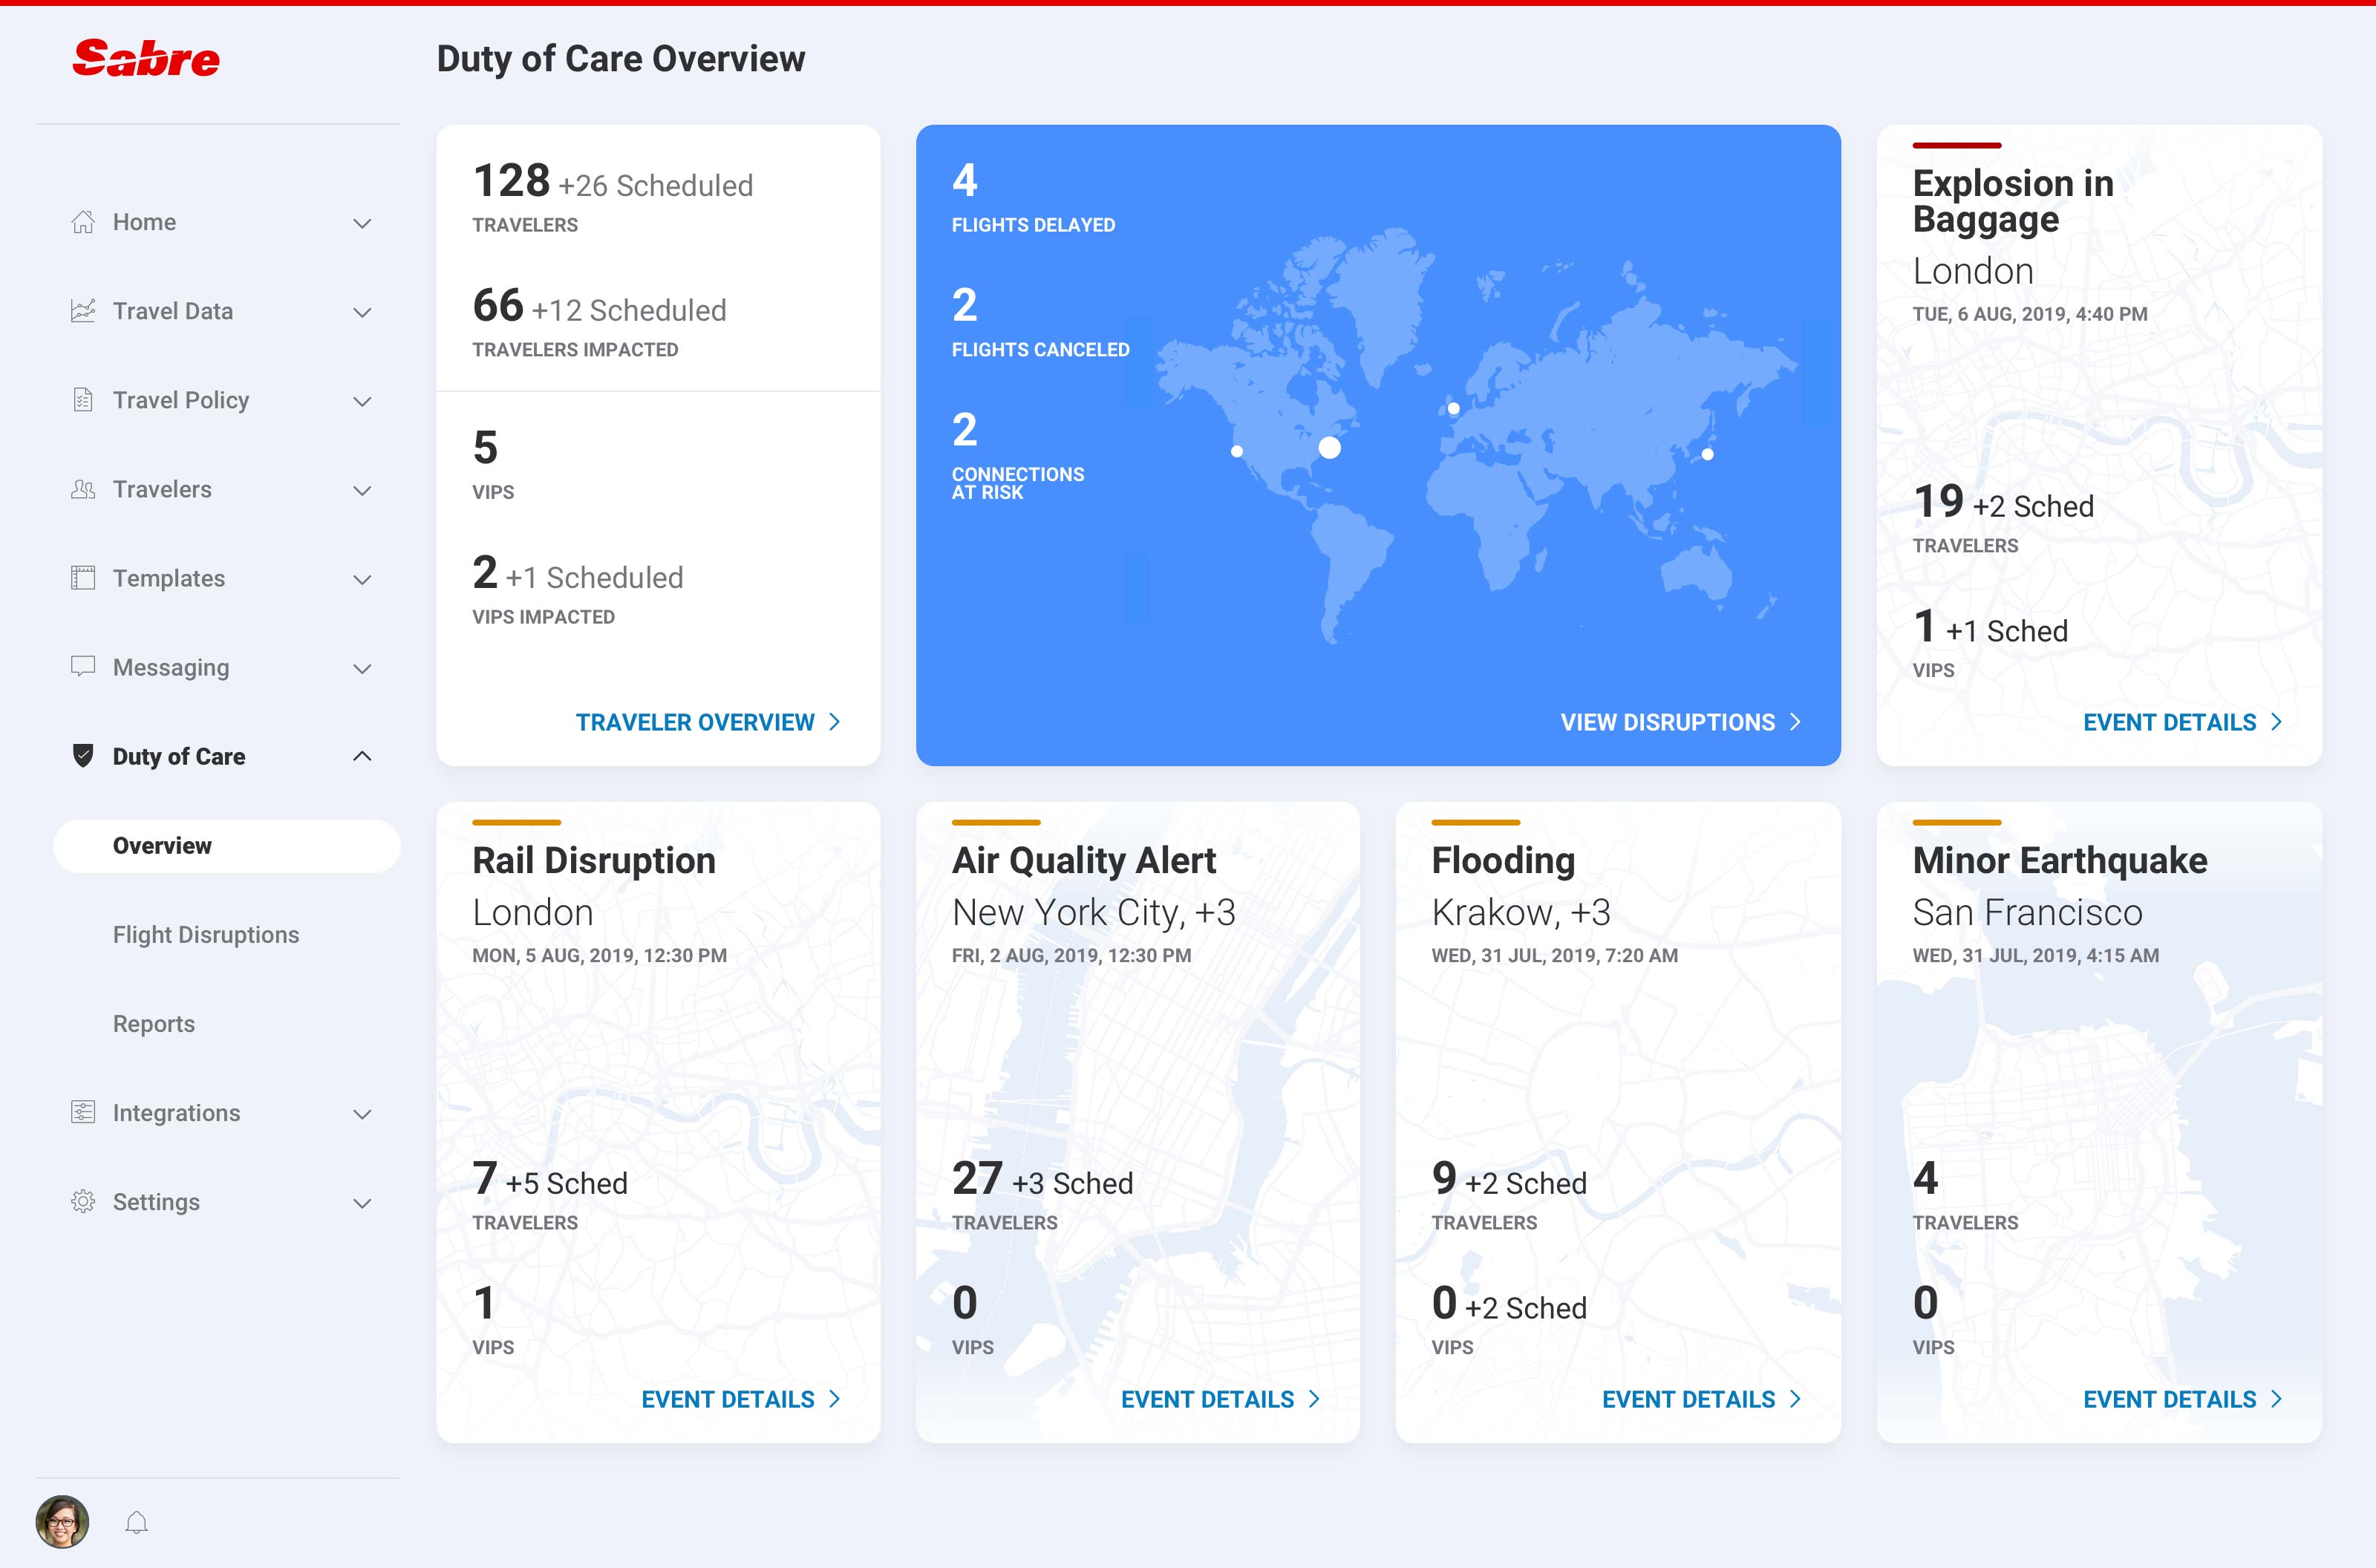
Task: Click the Travel Policy document icon
Action: (83, 400)
